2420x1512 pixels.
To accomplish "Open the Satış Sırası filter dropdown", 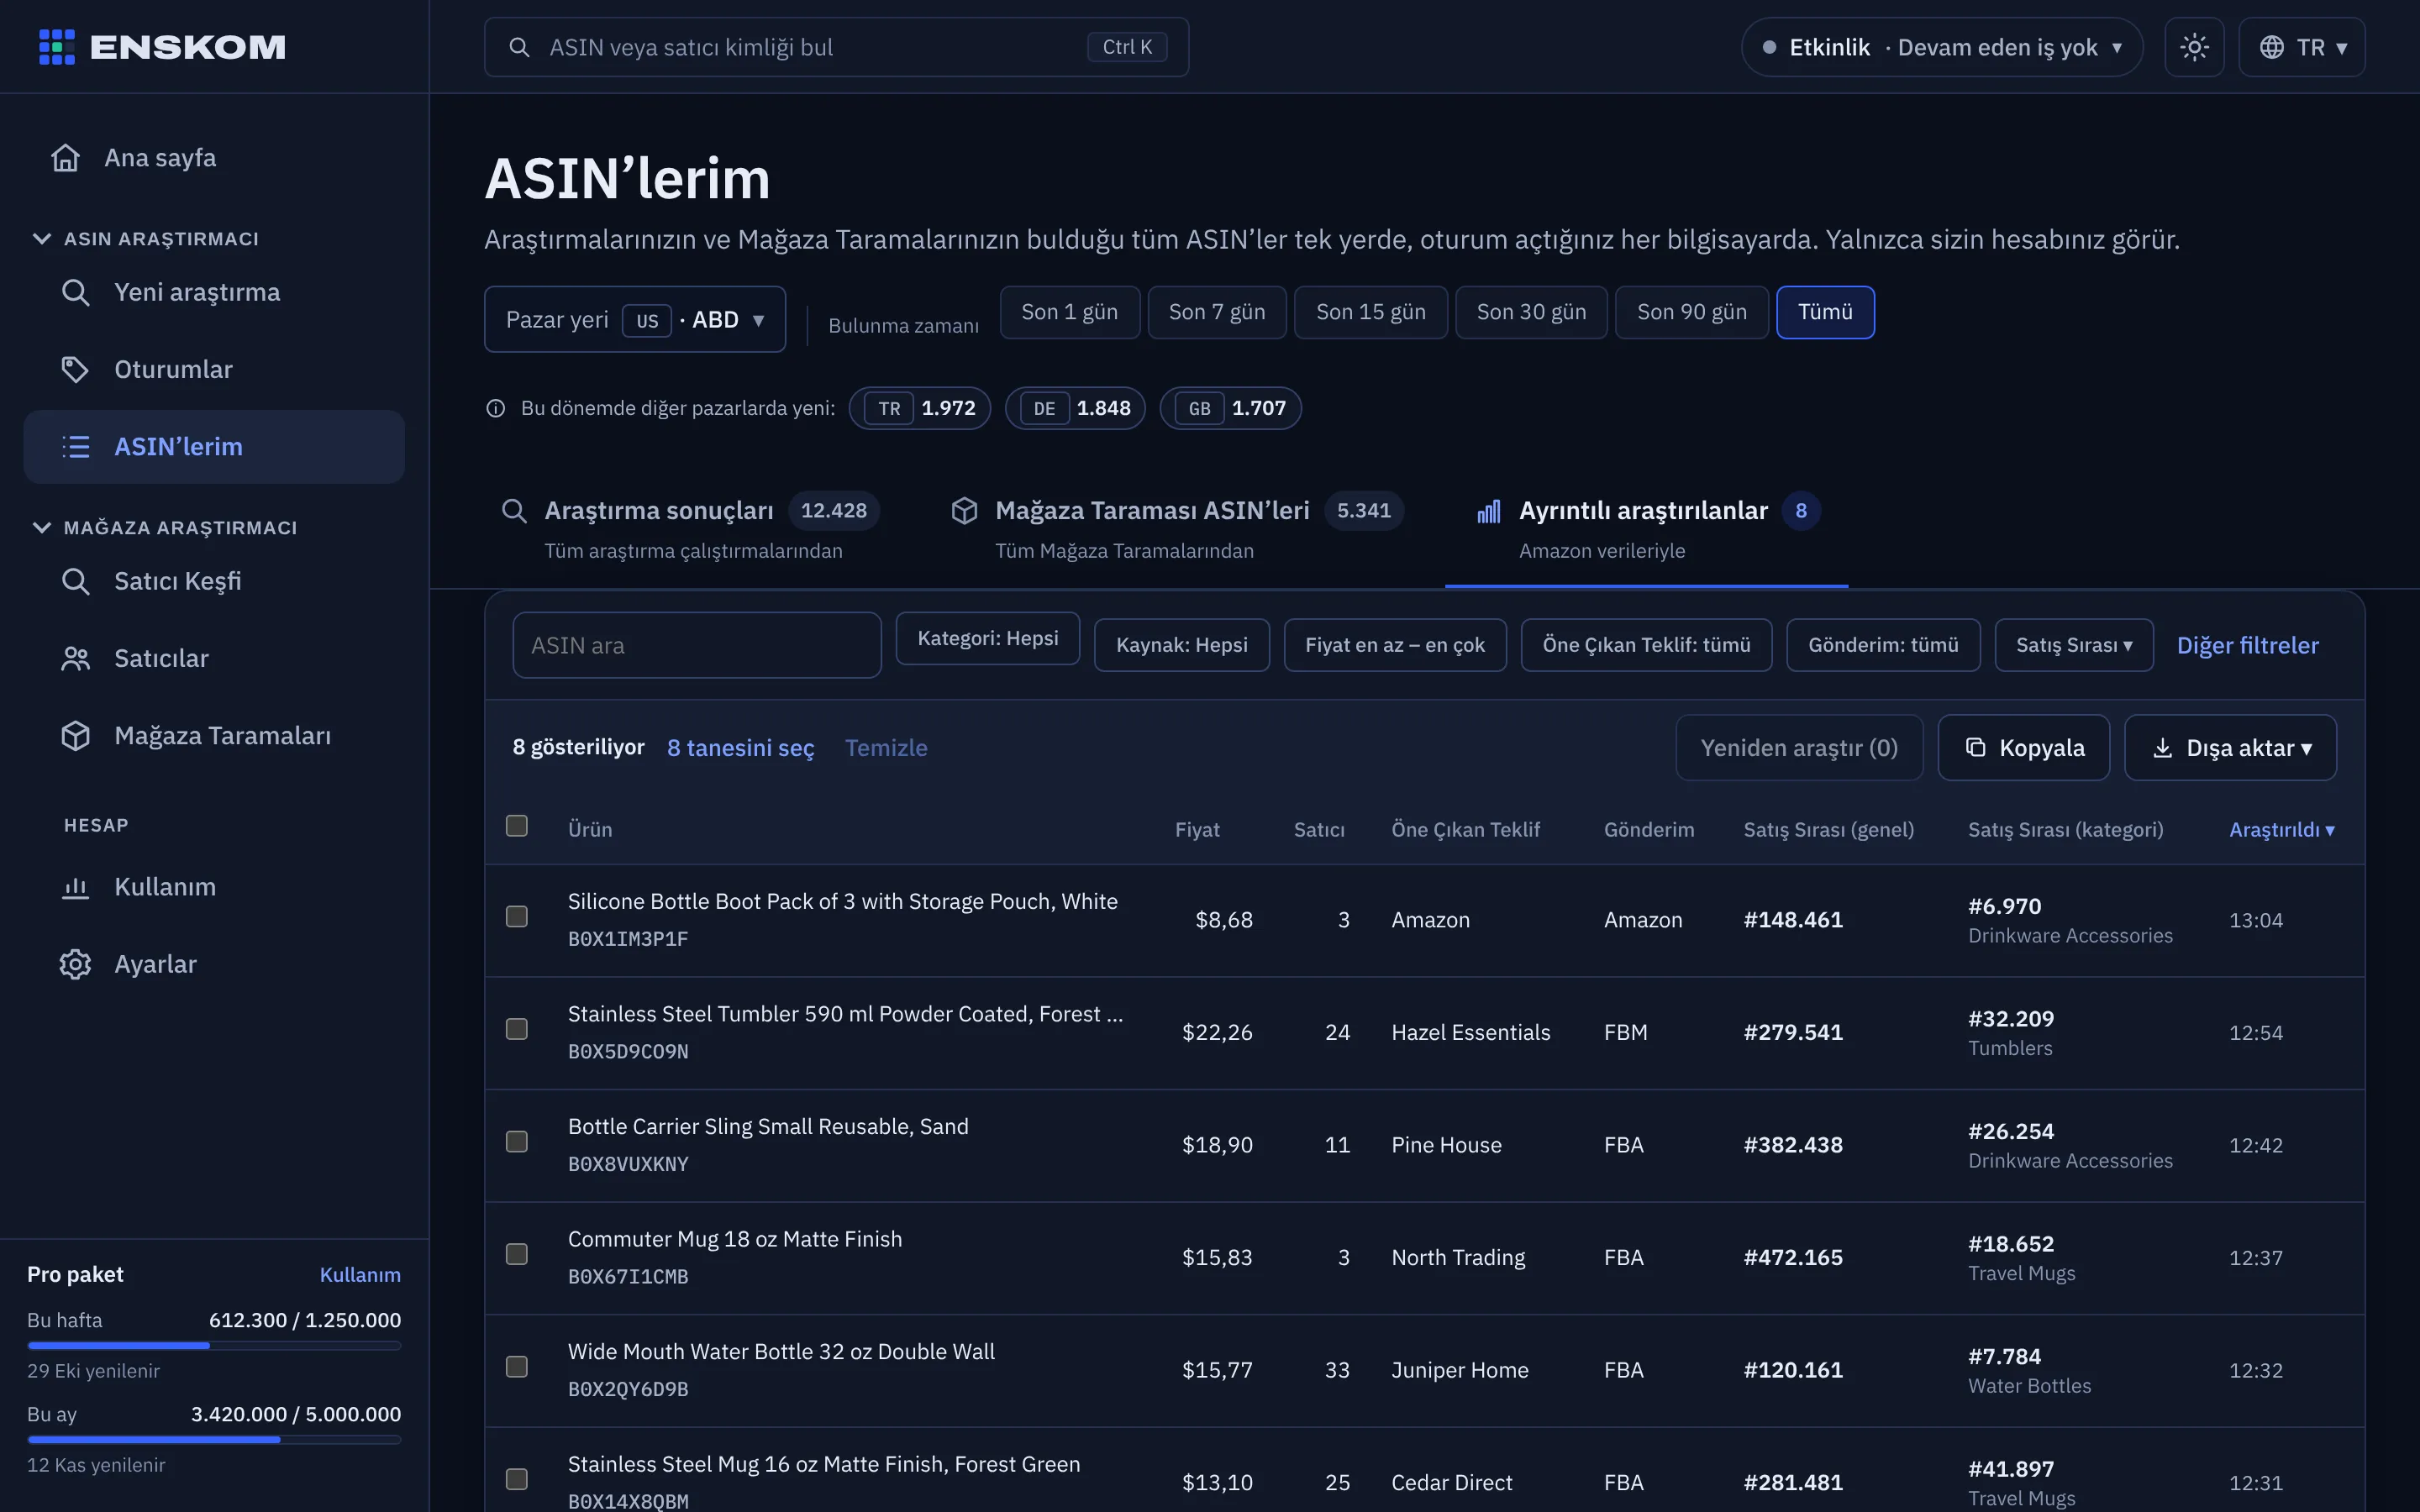I will point(2073,645).
